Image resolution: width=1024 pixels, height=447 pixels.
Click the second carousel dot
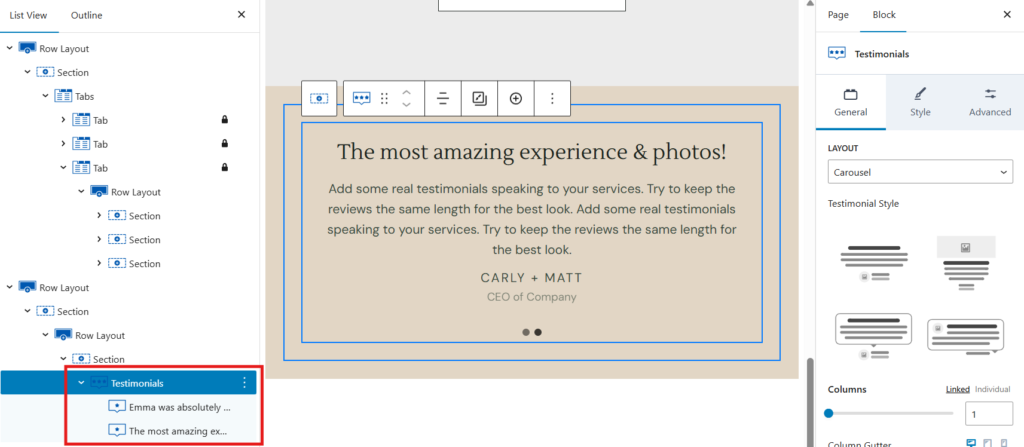click(538, 332)
